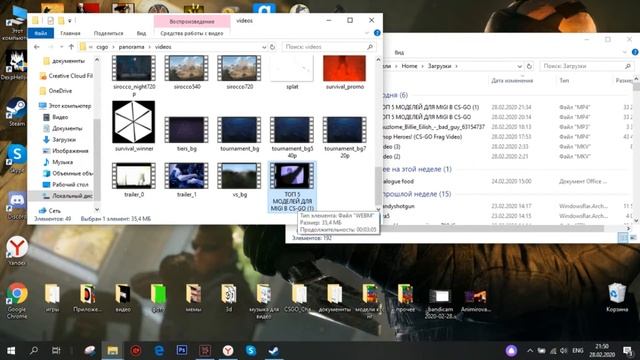Open Photoshop from the taskbar
Image resolution: width=640 pixels, height=360 pixels.
pyautogui.click(x=182, y=351)
